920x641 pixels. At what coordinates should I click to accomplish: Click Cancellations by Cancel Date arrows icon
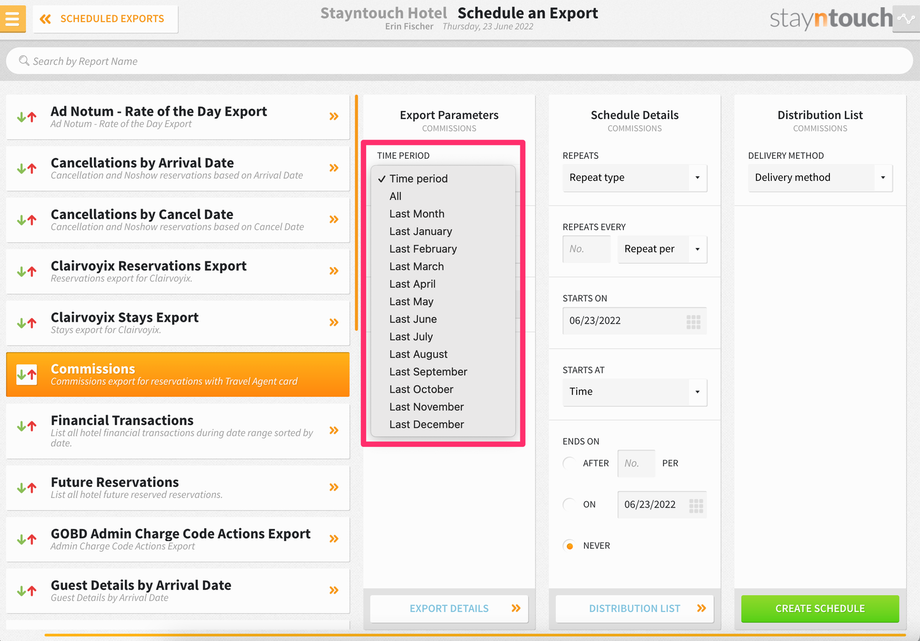coord(26,220)
